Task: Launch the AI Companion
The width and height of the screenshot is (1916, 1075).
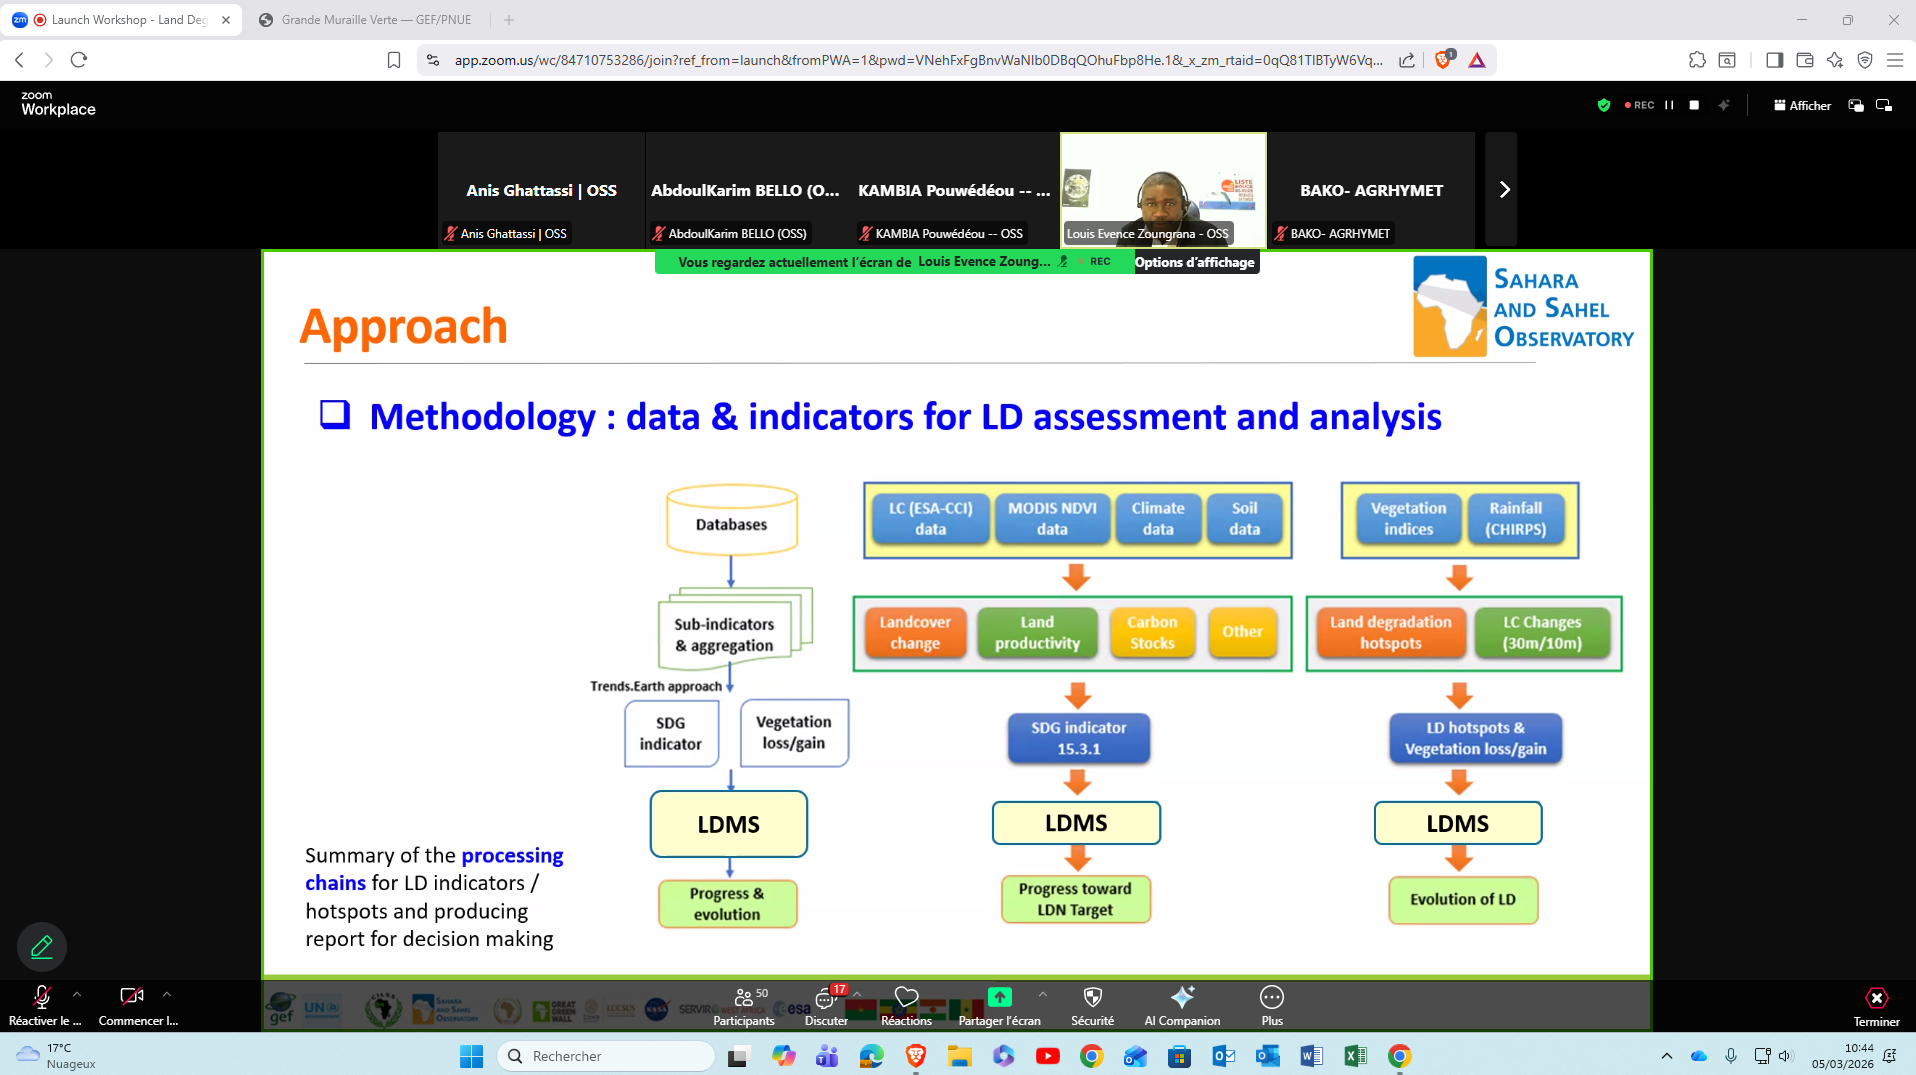Action: 1182,1005
